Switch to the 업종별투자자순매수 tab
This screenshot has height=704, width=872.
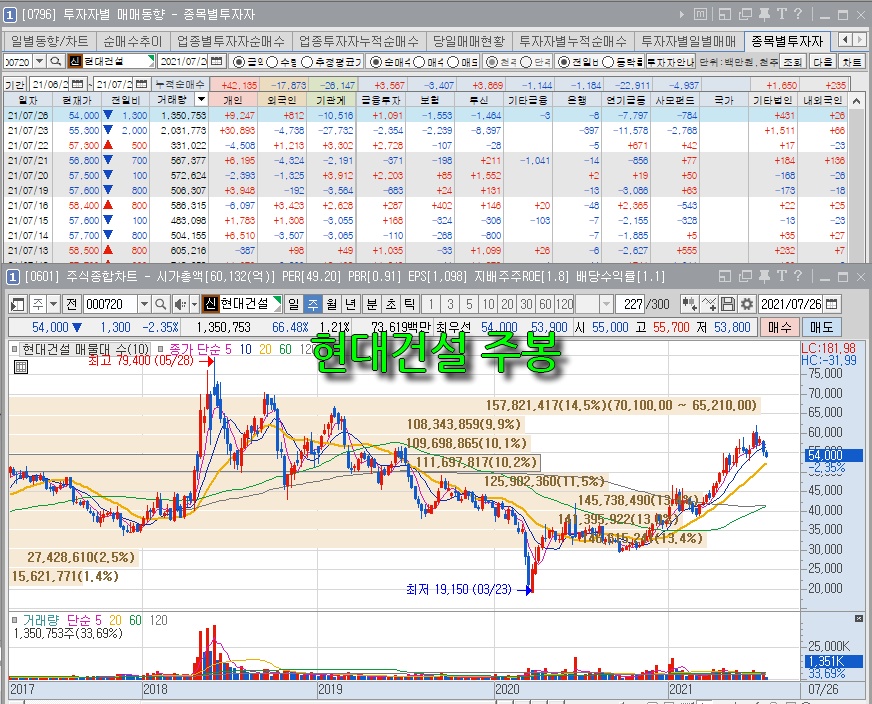click(230, 41)
